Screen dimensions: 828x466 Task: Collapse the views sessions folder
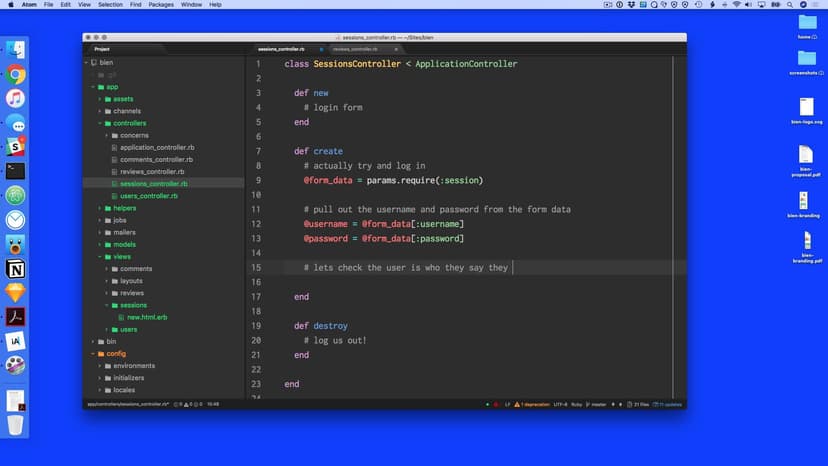(107, 305)
